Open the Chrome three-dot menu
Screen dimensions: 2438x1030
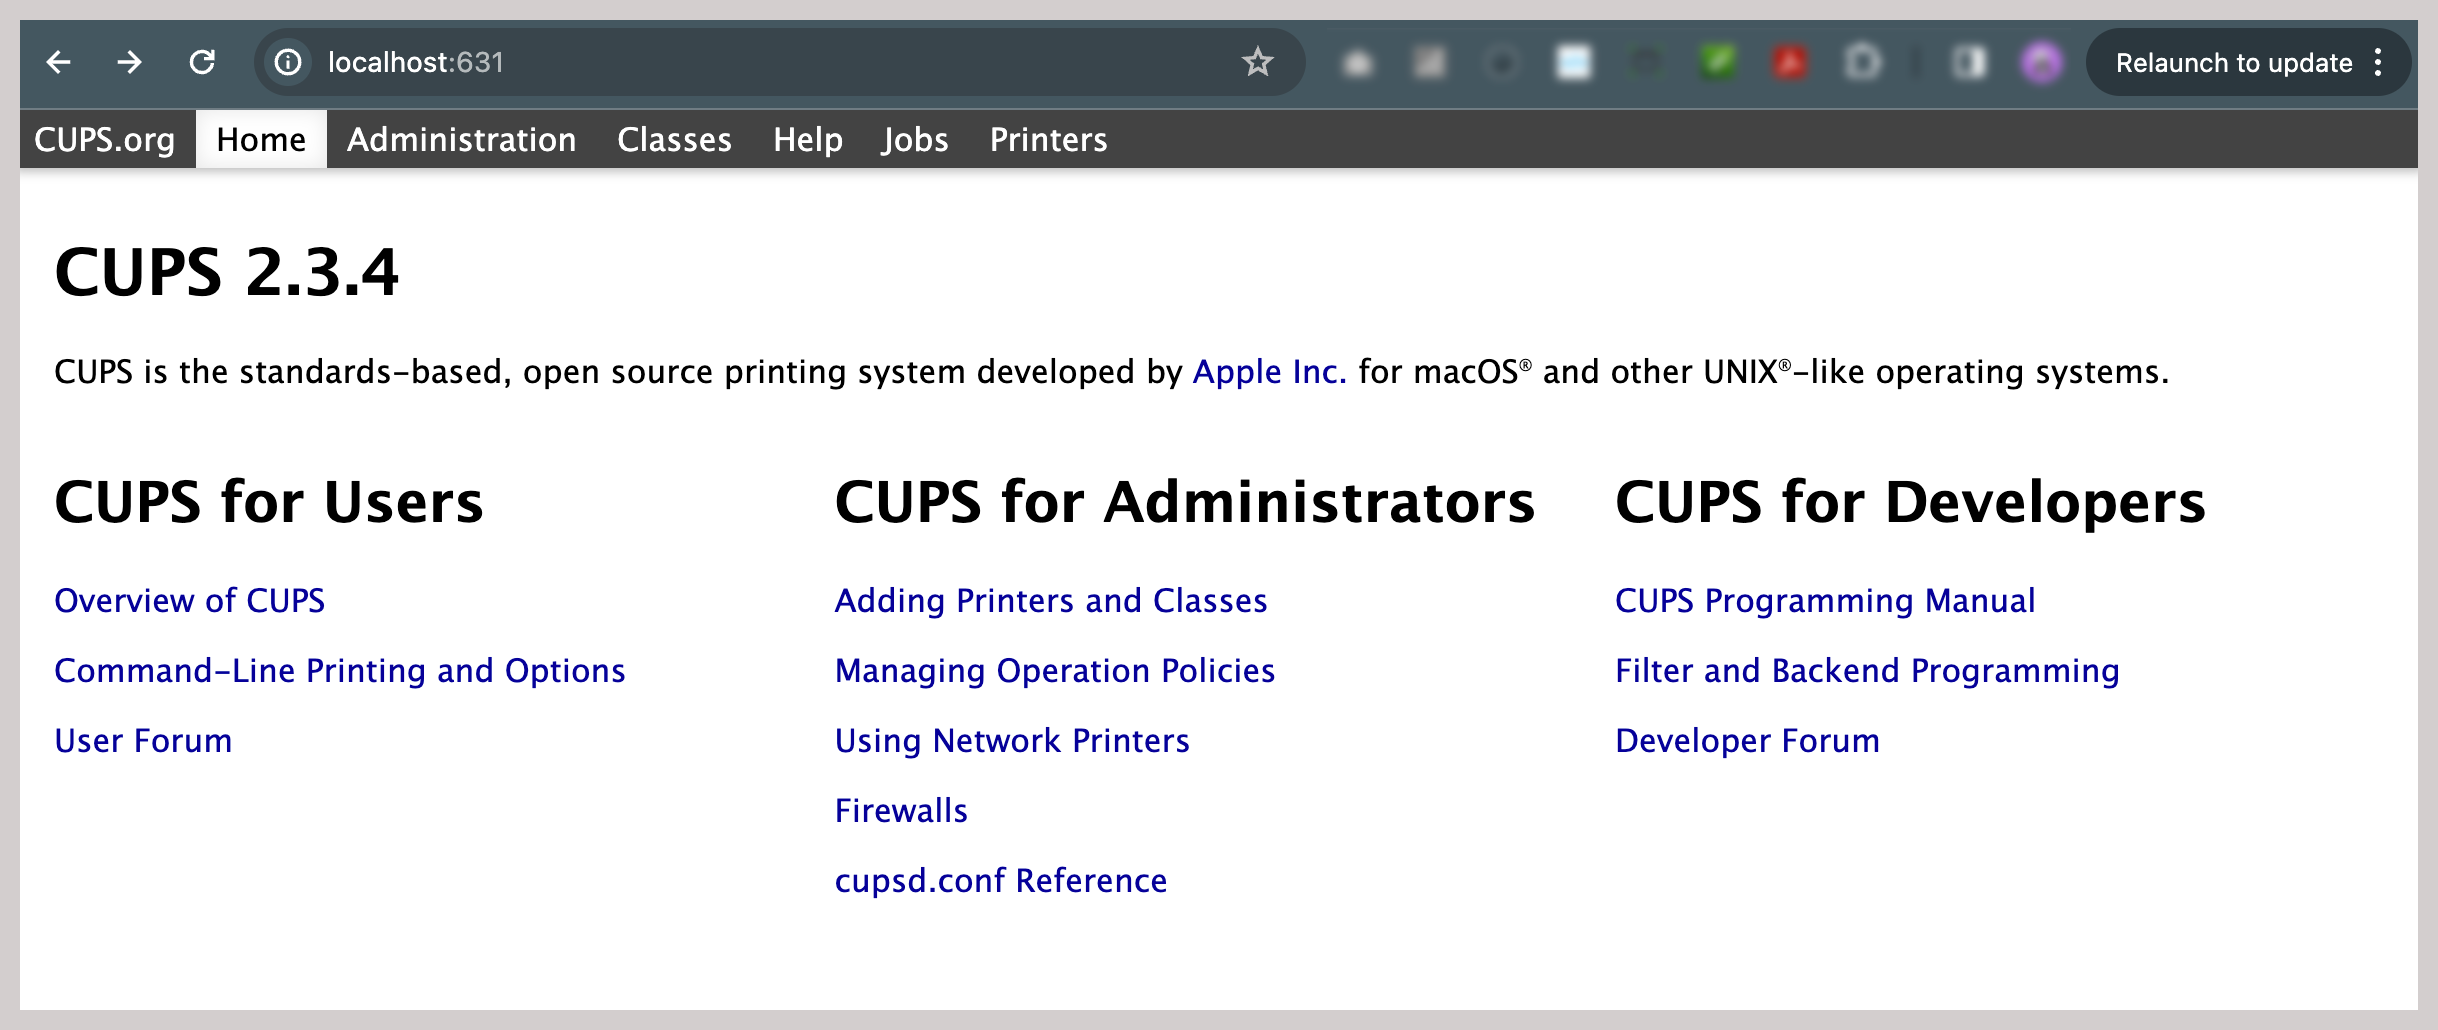2378,63
